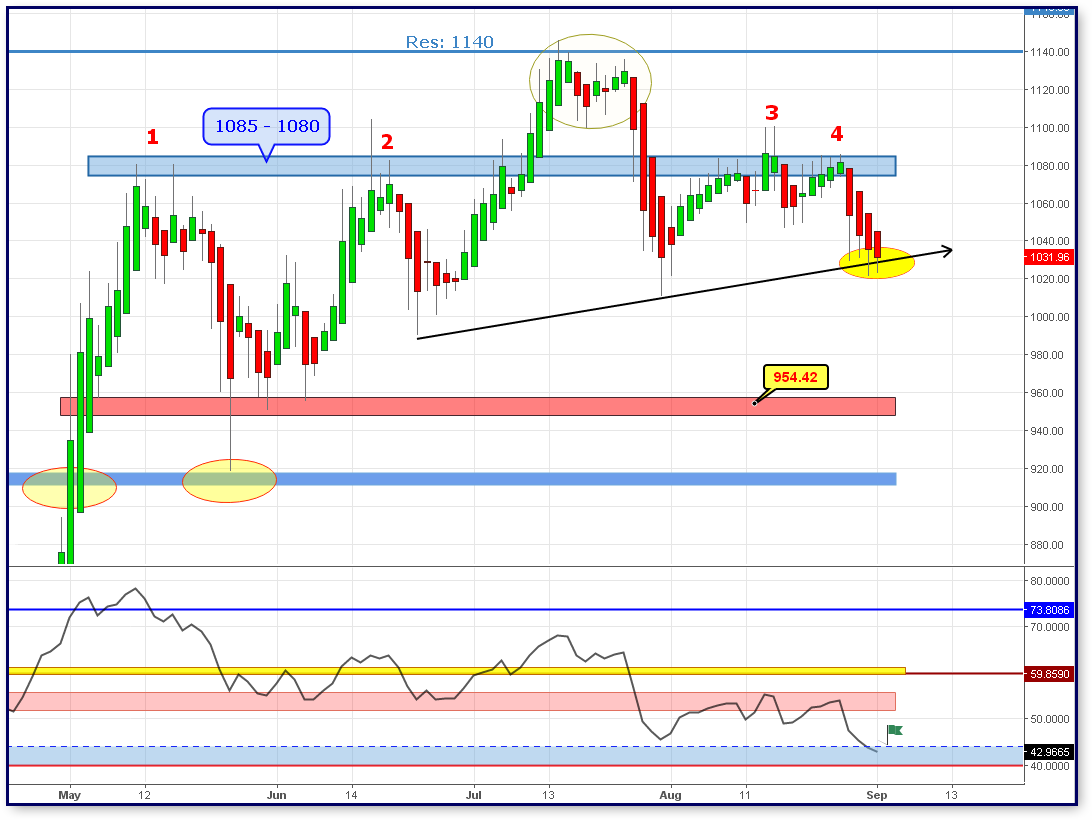Click the 40.0000 indicator axis label
Screen dimensions: 1092x820
click(x=1050, y=766)
